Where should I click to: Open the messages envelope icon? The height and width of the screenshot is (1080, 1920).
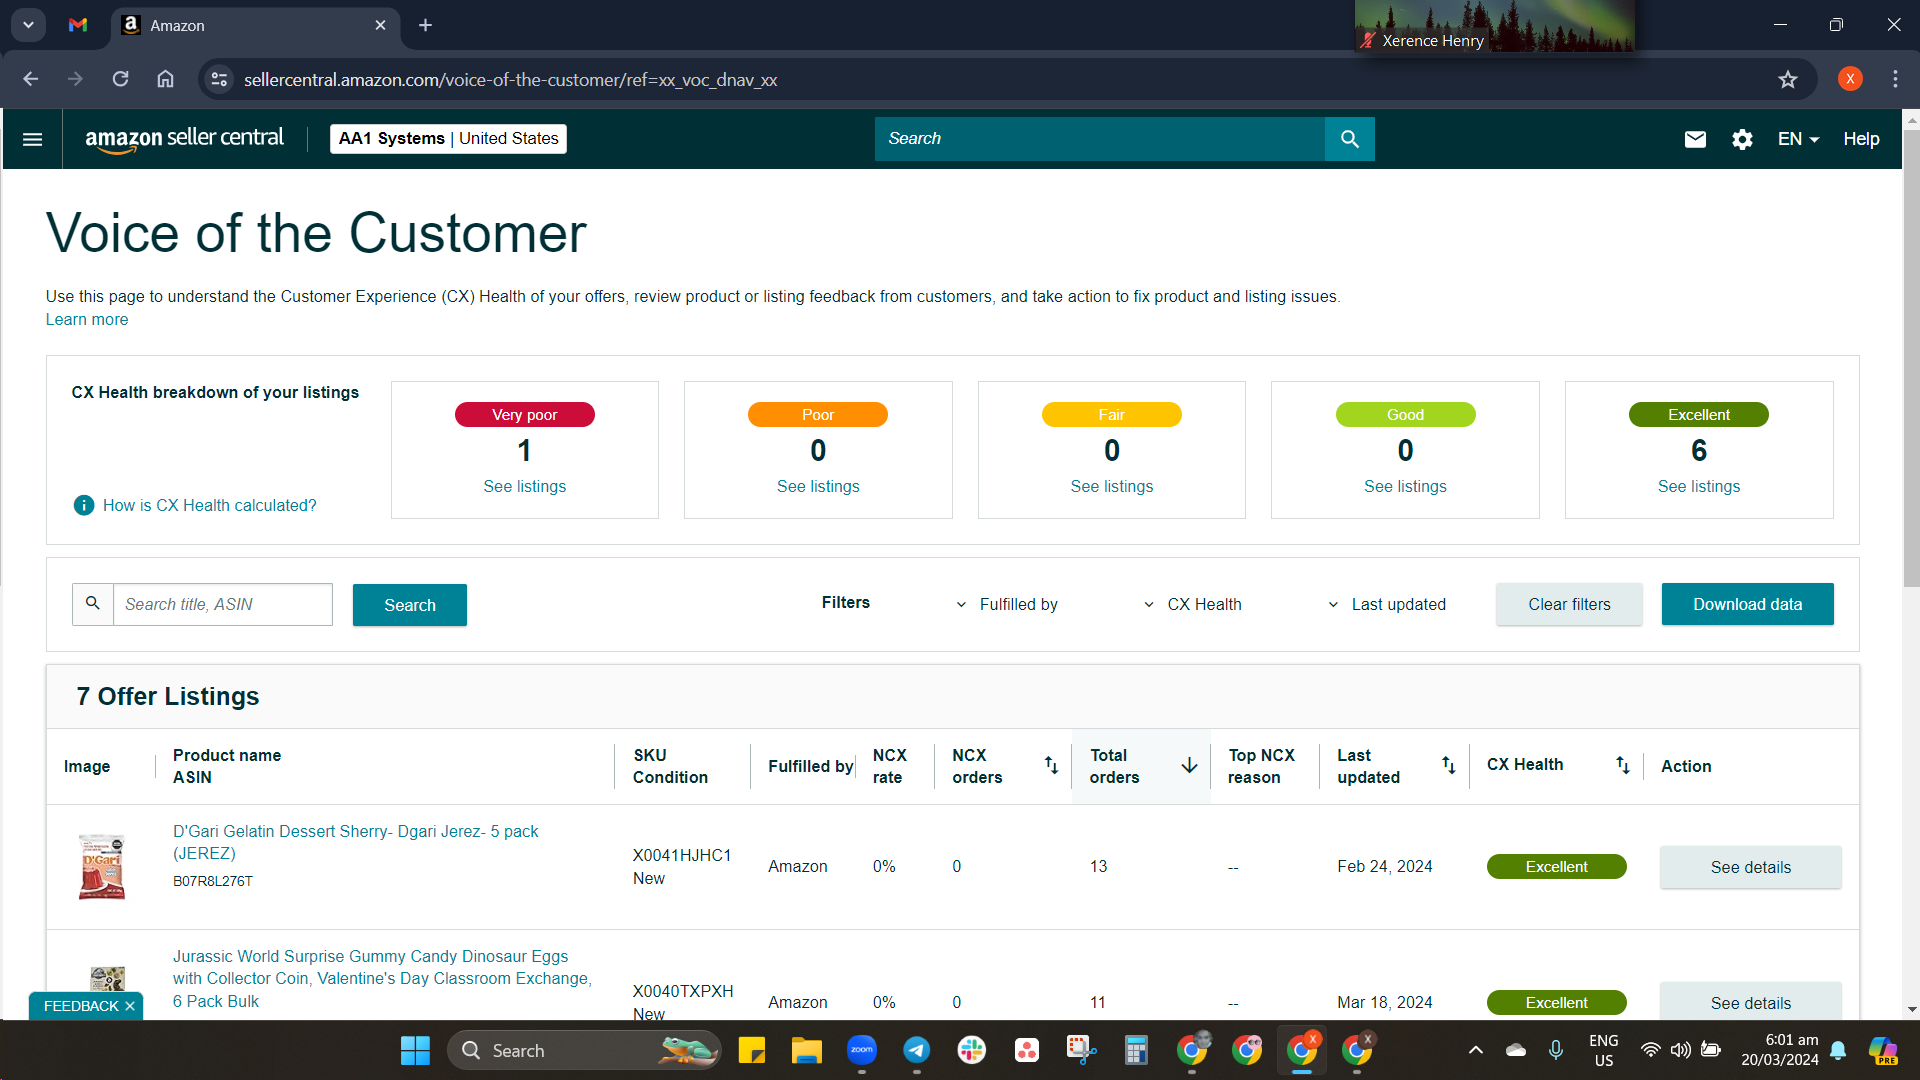pos(1695,139)
